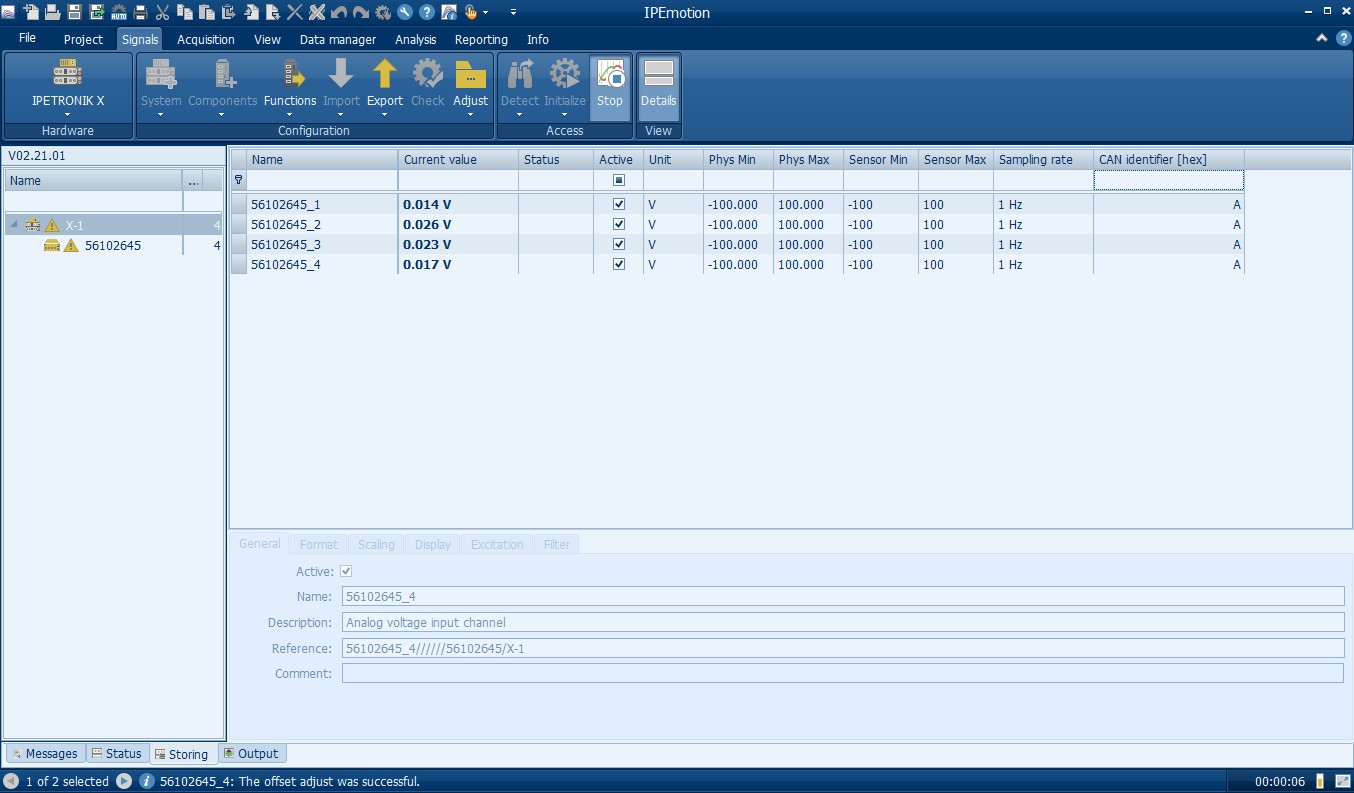This screenshot has width=1354, height=793.
Task: Click the round question mark icon in the quick access toolbar
Action: coord(426,12)
